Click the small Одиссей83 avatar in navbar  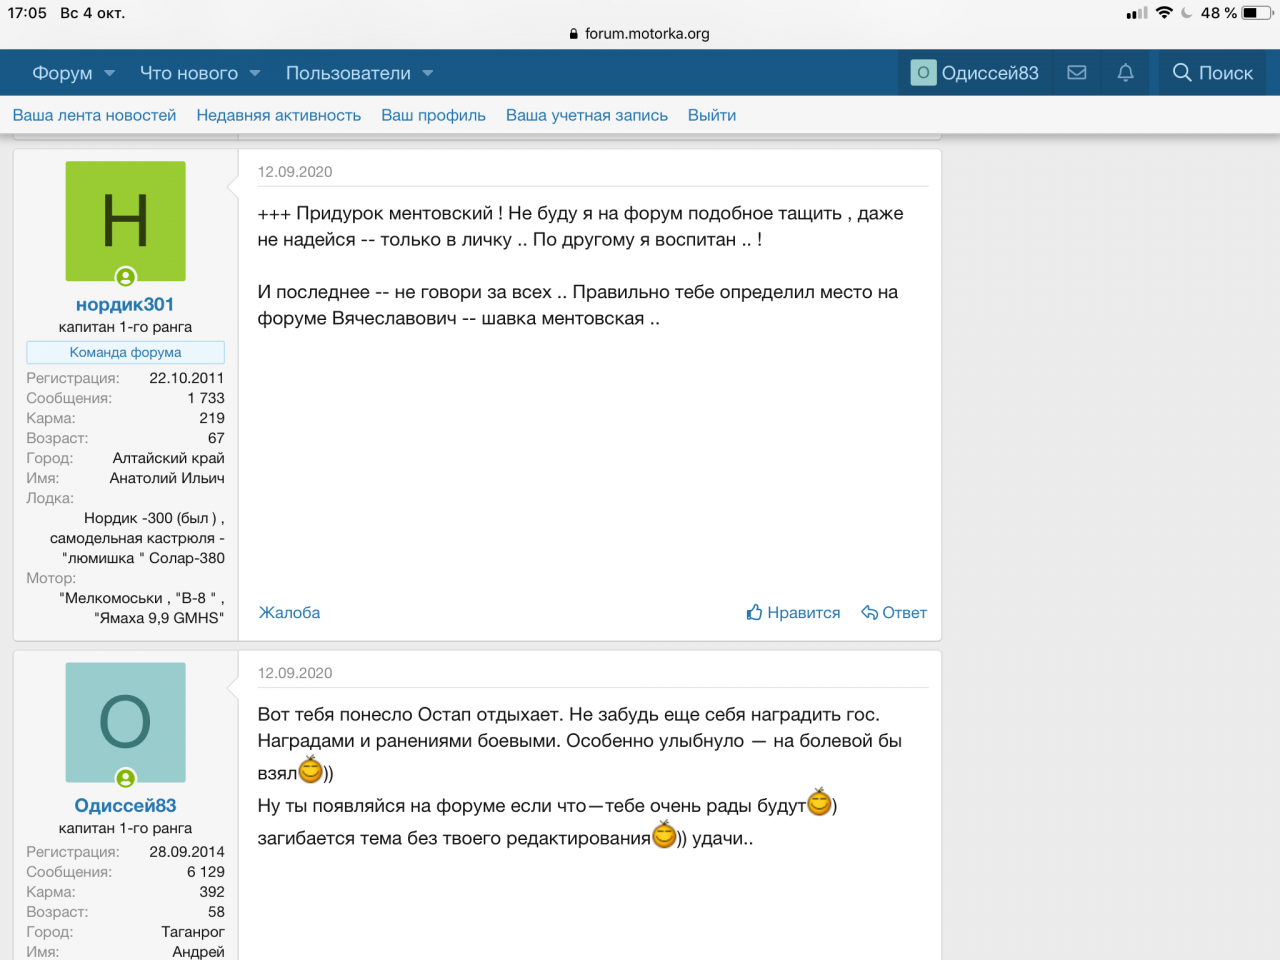click(923, 73)
